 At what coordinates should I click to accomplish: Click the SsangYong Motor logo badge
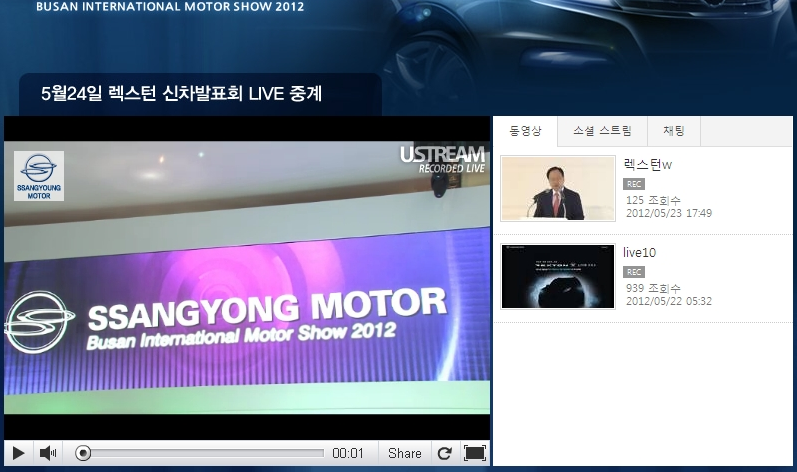click(x=39, y=176)
